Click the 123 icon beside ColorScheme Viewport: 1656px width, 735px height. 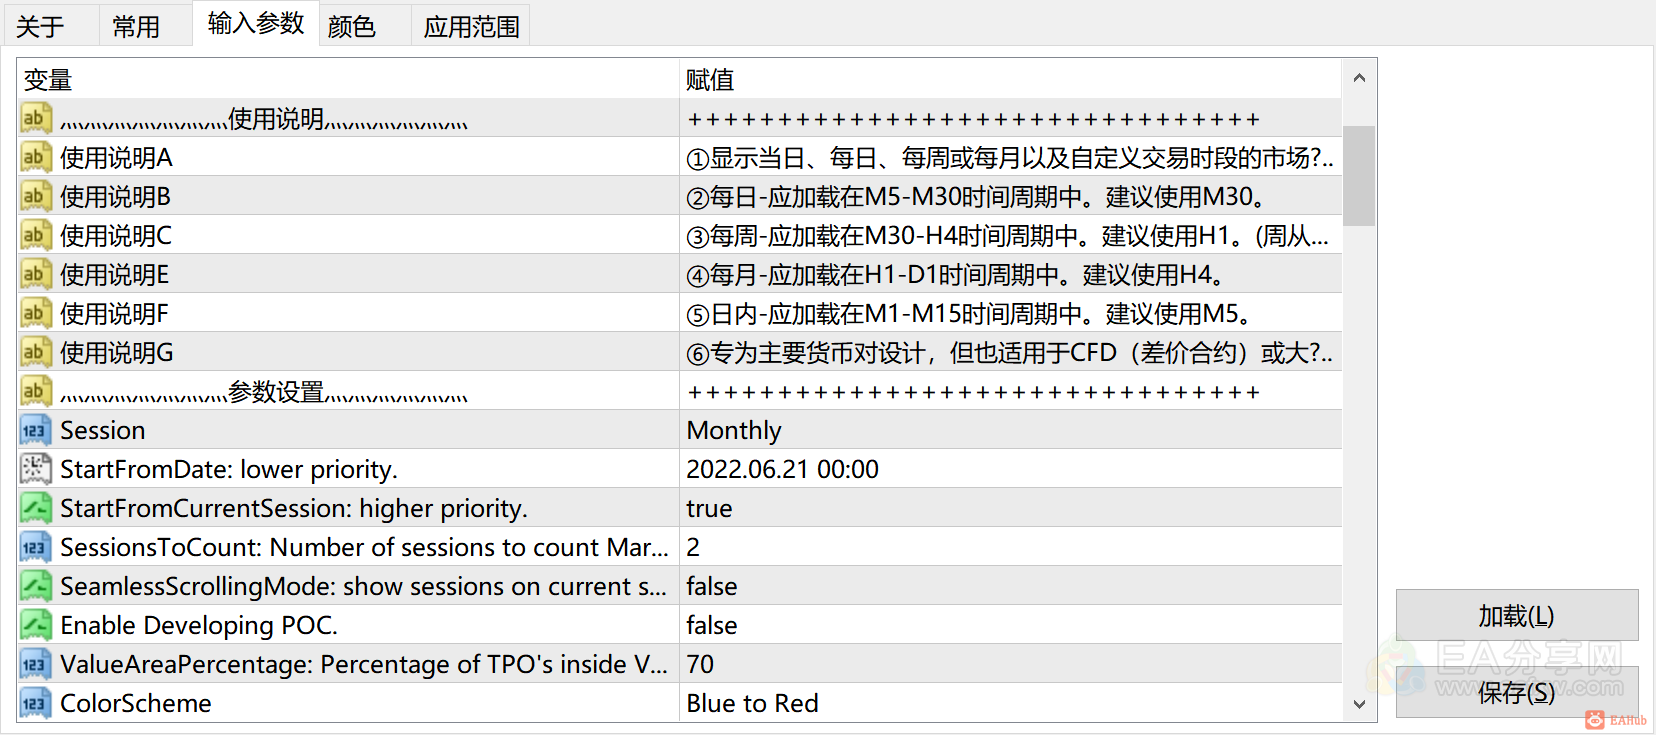tap(35, 702)
